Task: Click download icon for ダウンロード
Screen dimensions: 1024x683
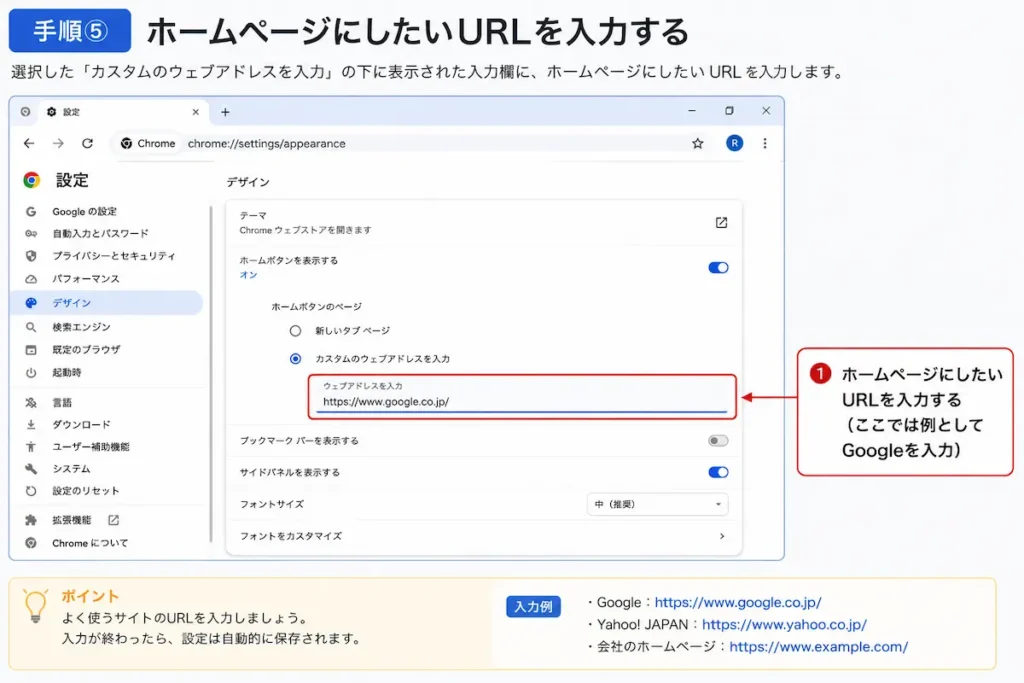Action: [x=31, y=424]
